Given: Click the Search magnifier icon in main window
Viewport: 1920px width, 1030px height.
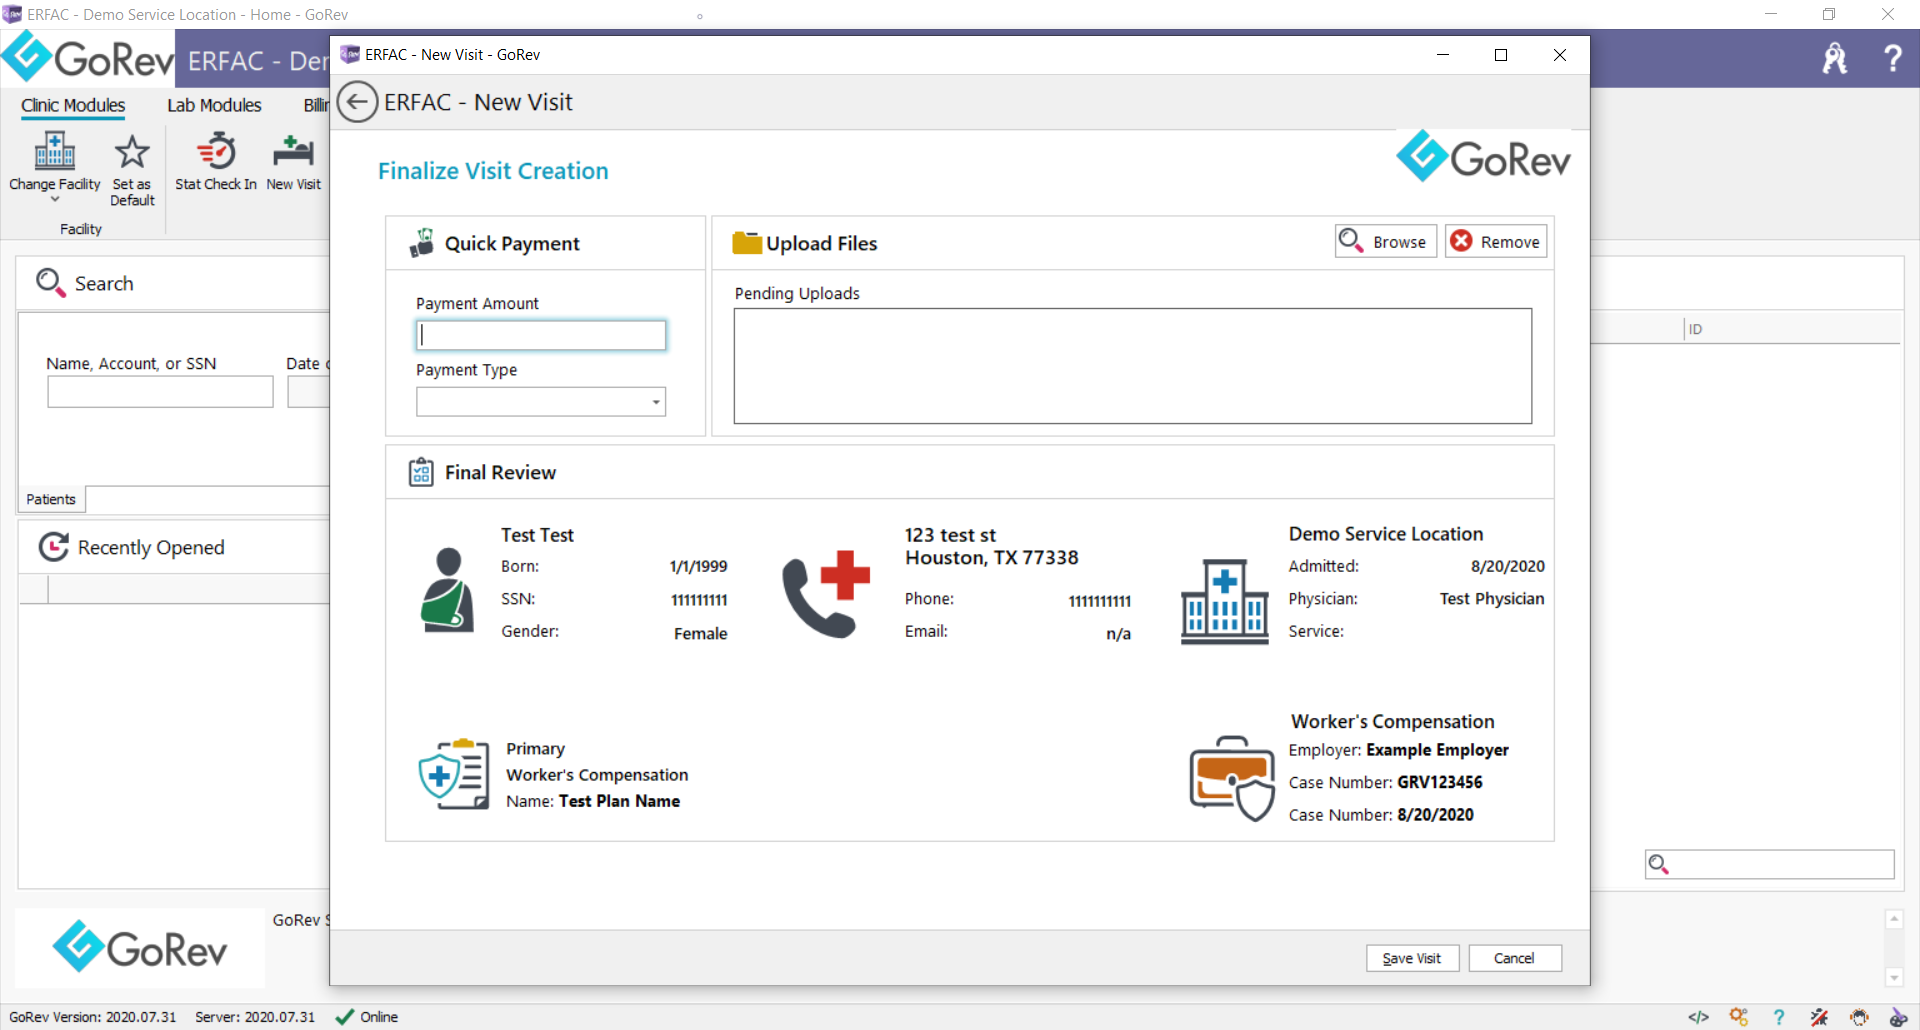Looking at the screenshot, I should pyautogui.click(x=50, y=283).
